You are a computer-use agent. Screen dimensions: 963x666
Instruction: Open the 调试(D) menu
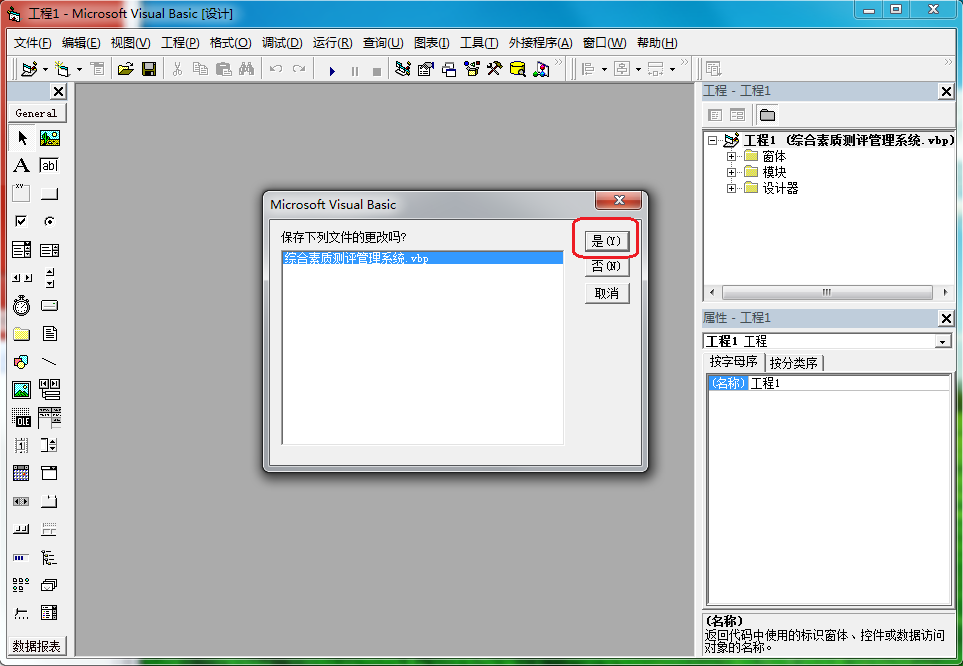(282, 42)
